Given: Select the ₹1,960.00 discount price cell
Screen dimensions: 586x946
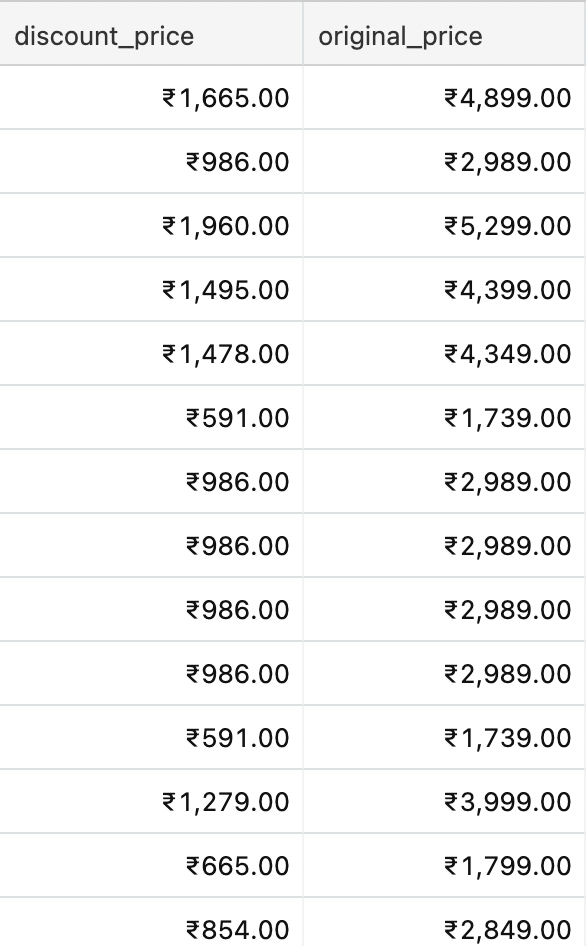Looking at the screenshot, I should click(151, 226).
